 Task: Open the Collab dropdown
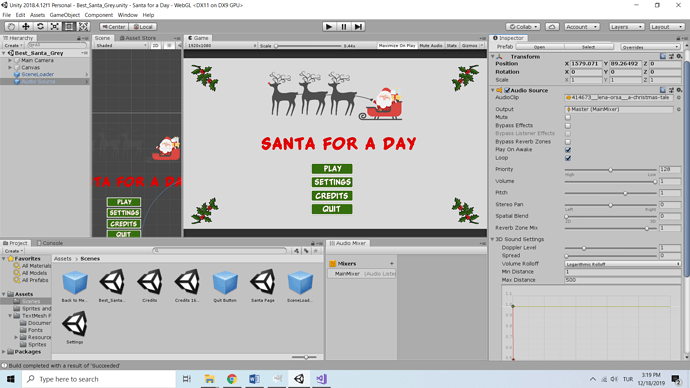522,27
